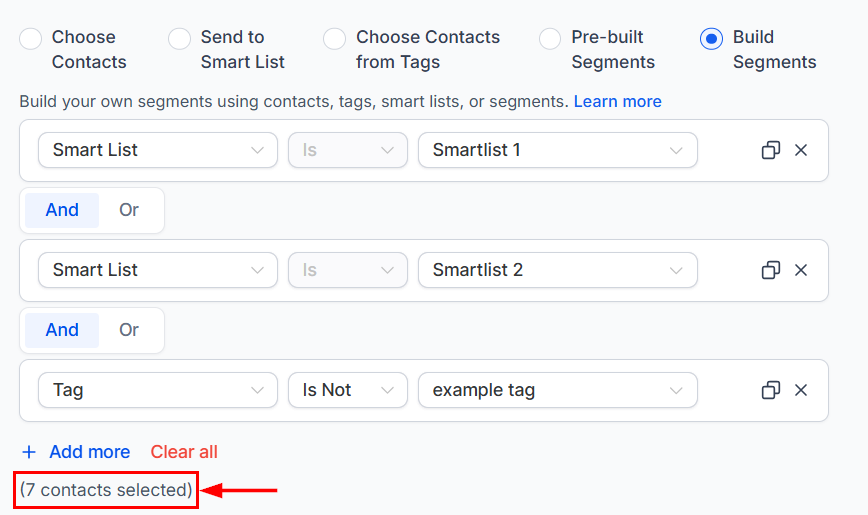Image resolution: width=868 pixels, height=515 pixels.
Task: Open the Tag field type dropdown
Action: tap(158, 390)
